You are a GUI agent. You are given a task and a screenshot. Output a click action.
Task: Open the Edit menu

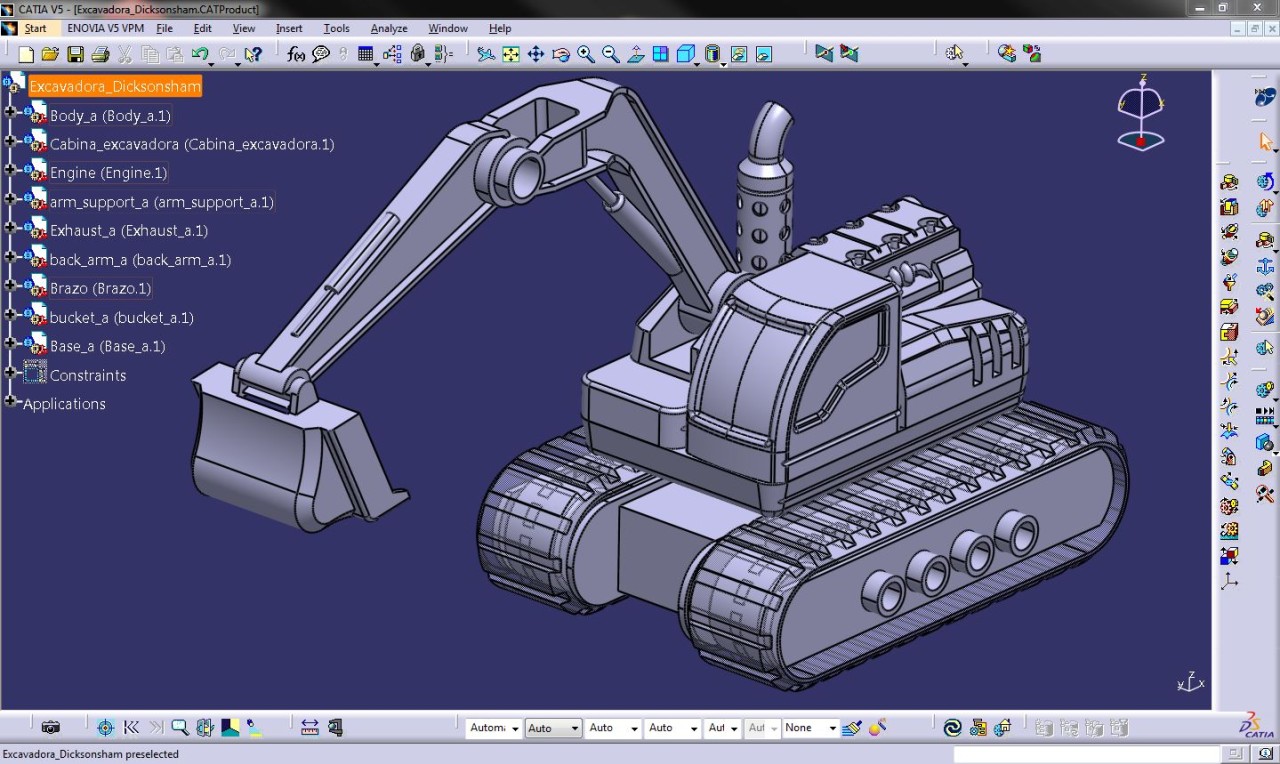203,28
